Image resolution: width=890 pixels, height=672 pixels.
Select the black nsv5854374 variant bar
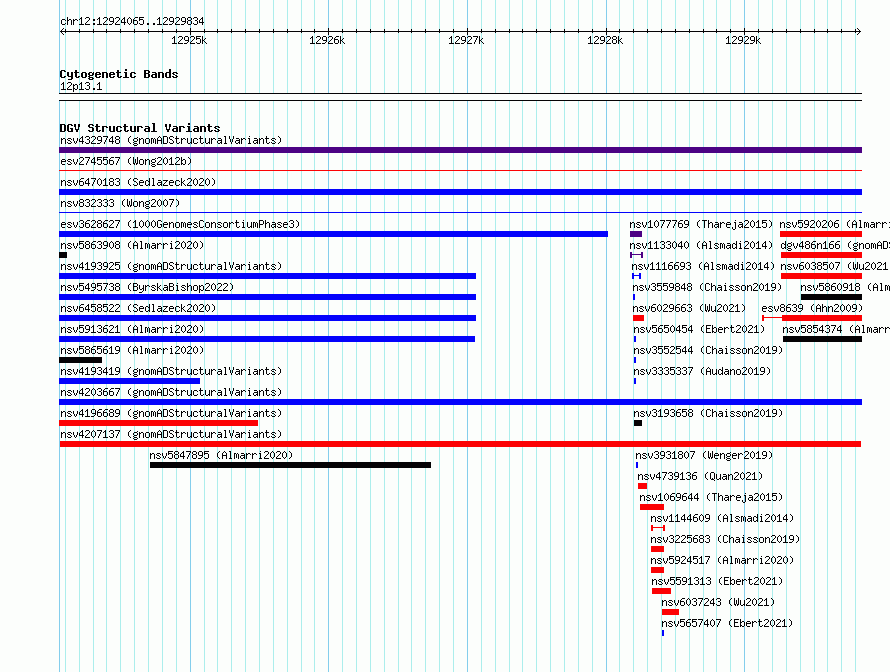click(822, 339)
